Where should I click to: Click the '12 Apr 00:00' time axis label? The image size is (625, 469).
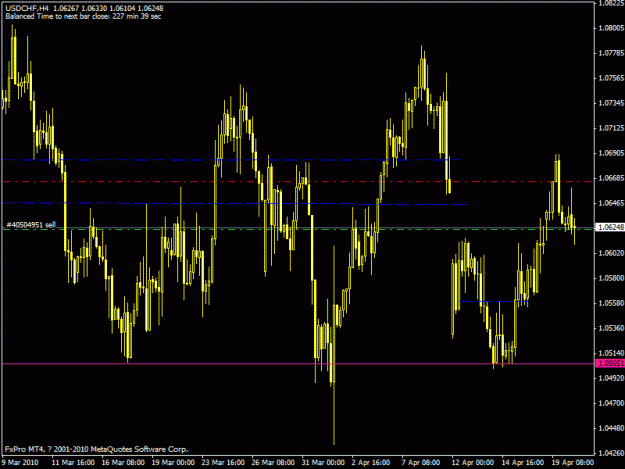pyautogui.click(x=473, y=463)
